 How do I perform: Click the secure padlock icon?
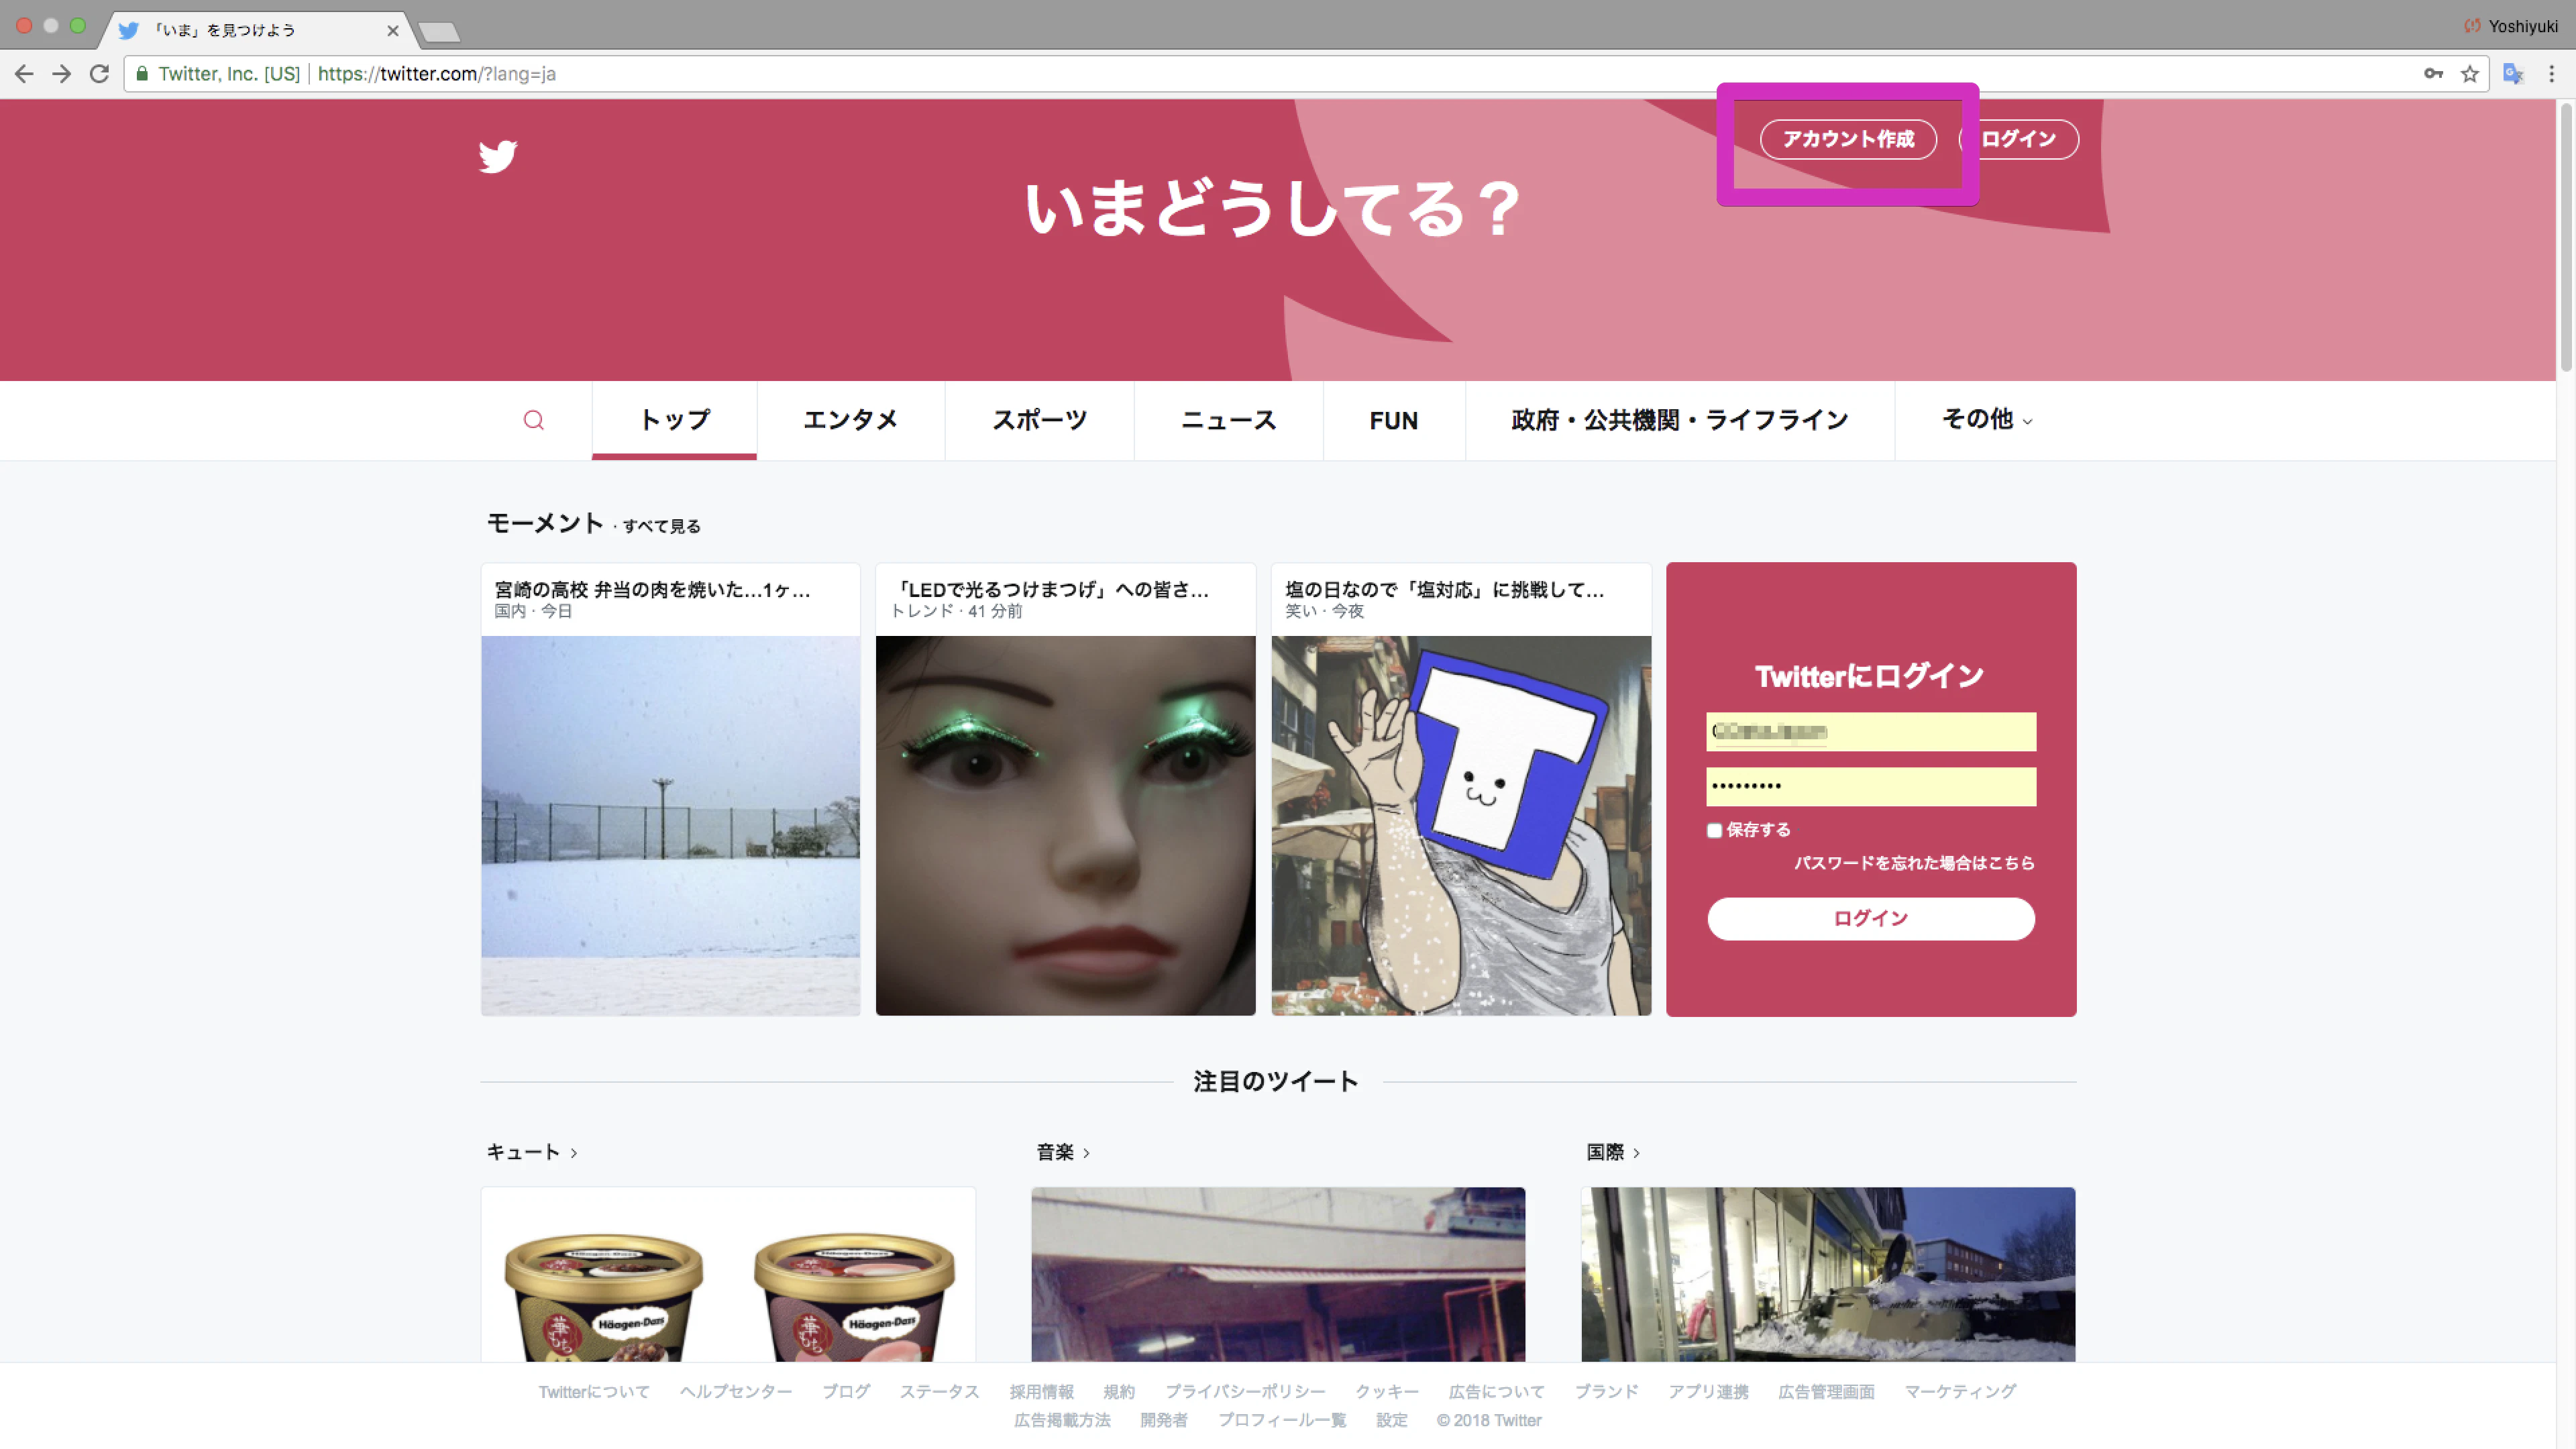tap(142, 73)
